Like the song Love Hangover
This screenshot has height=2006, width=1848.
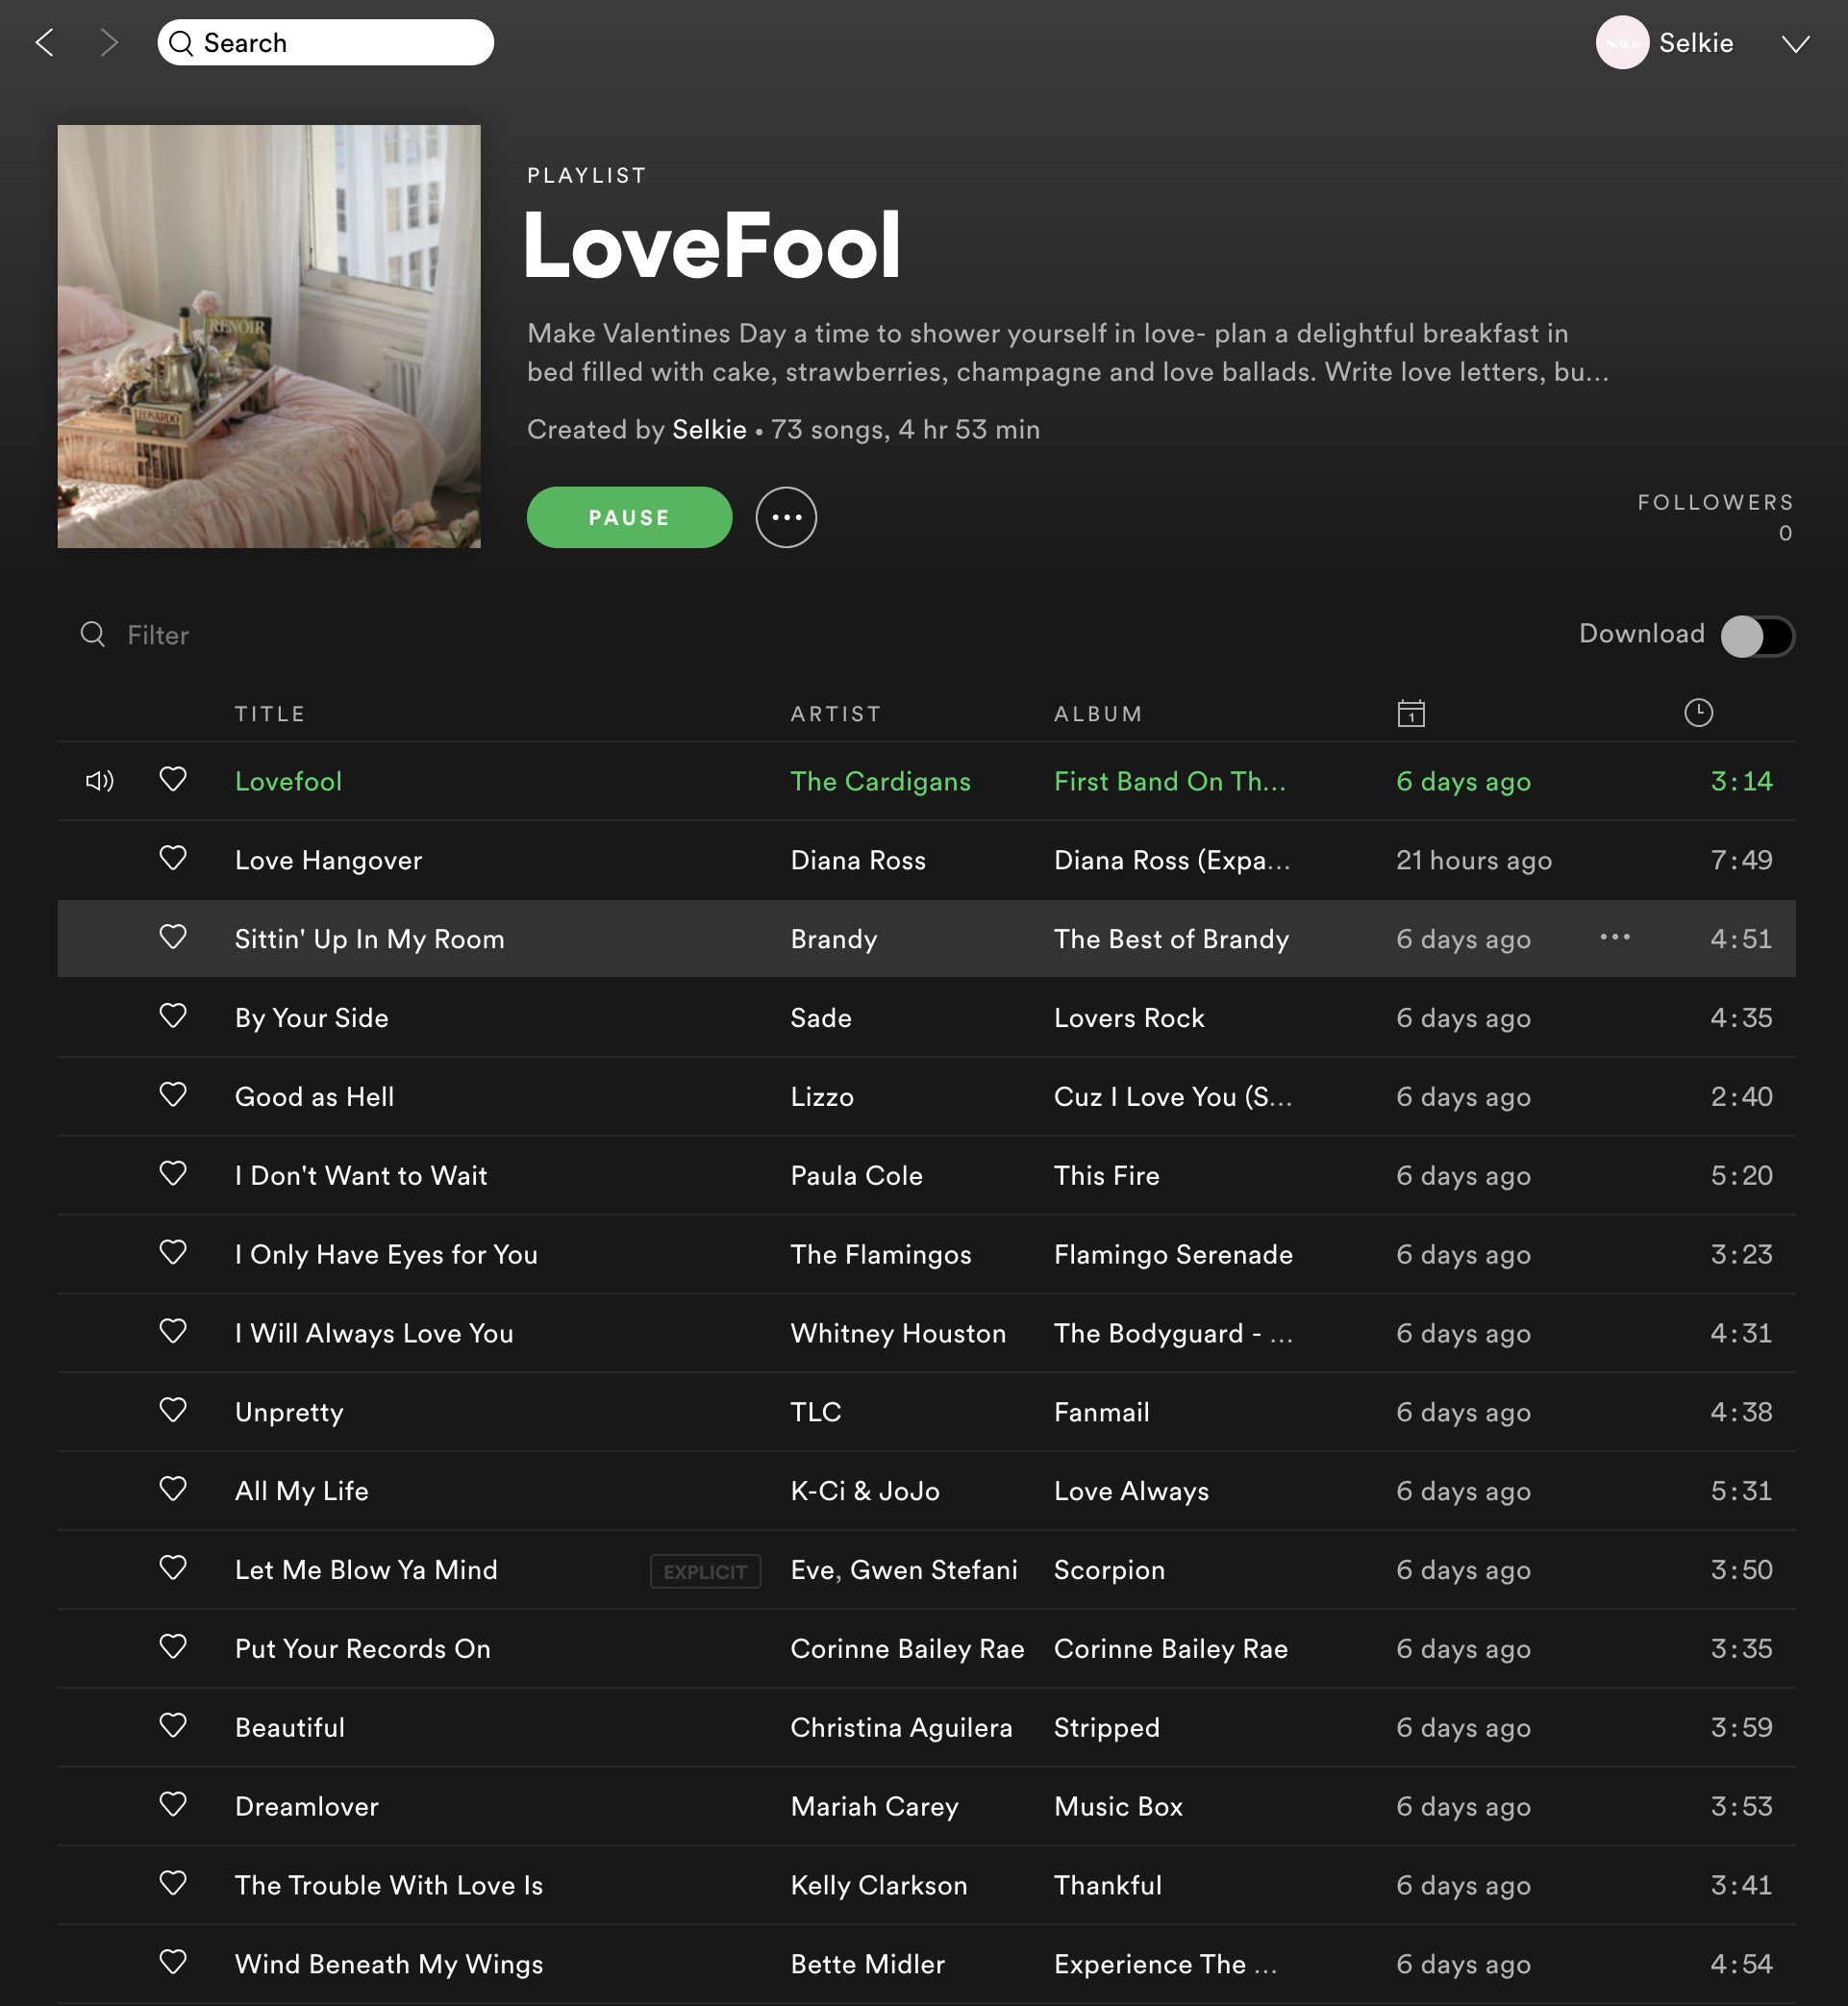pyautogui.click(x=173, y=859)
